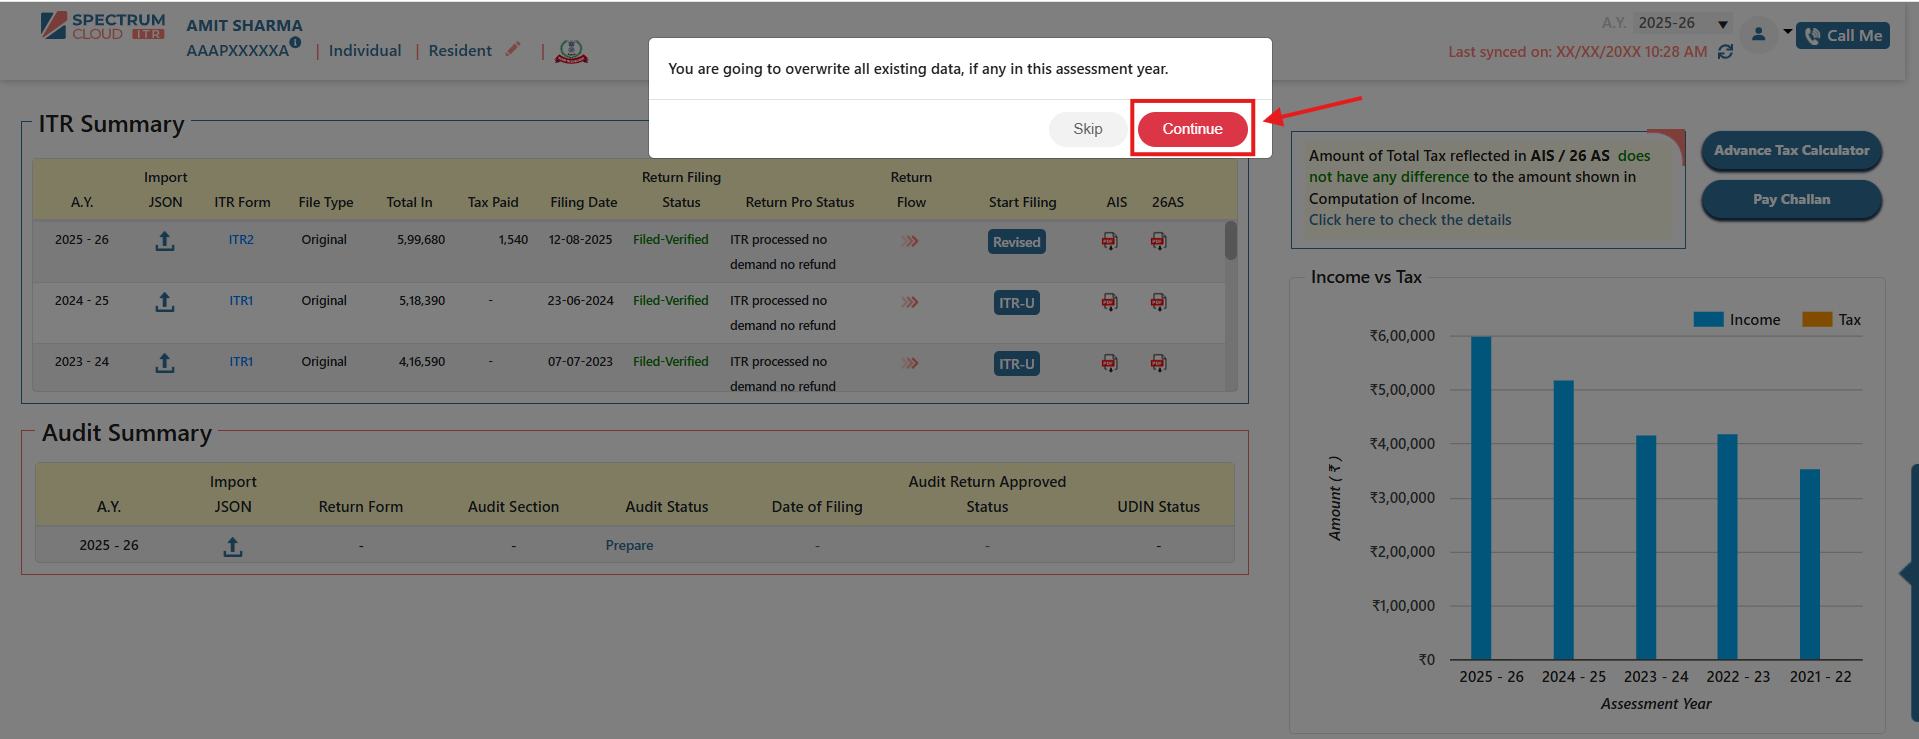
Task: Expand the right-edge side panel arrow
Action: (x=1906, y=573)
